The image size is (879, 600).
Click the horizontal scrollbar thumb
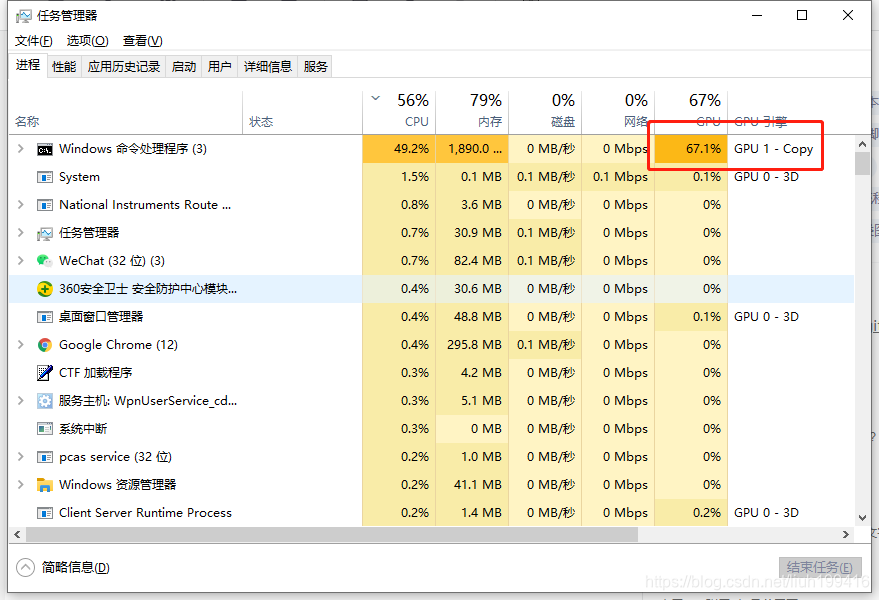tap(332, 534)
